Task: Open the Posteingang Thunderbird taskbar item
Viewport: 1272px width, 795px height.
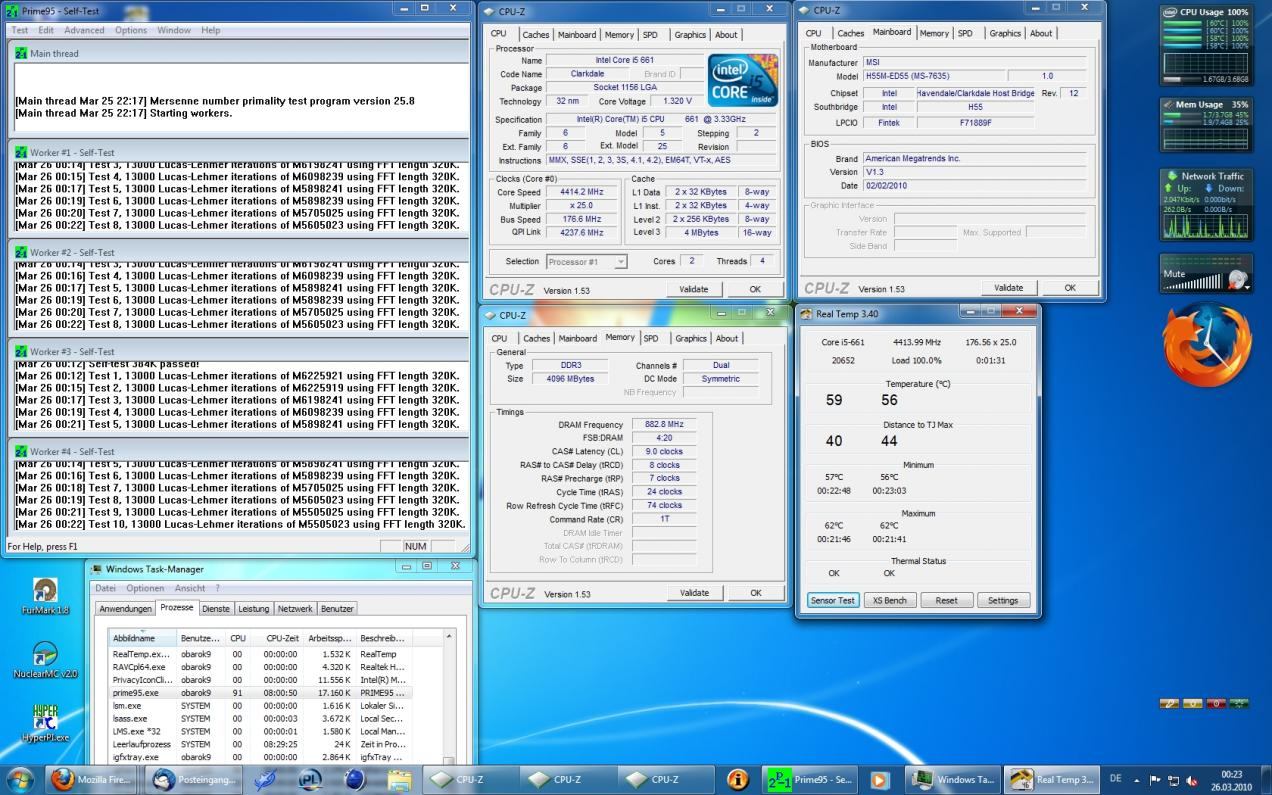Action: [x=191, y=780]
